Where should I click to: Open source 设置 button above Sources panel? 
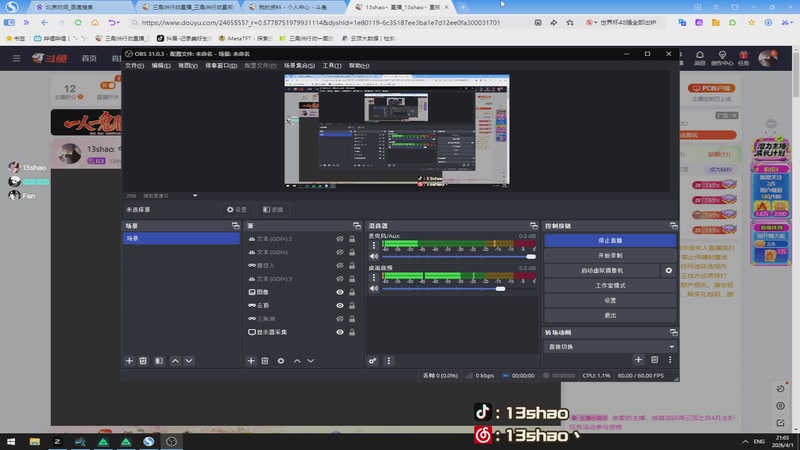coord(237,210)
